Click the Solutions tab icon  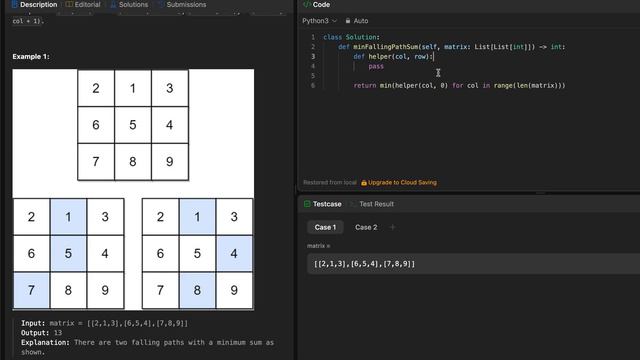pyautogui.click(x=113, y=4)
